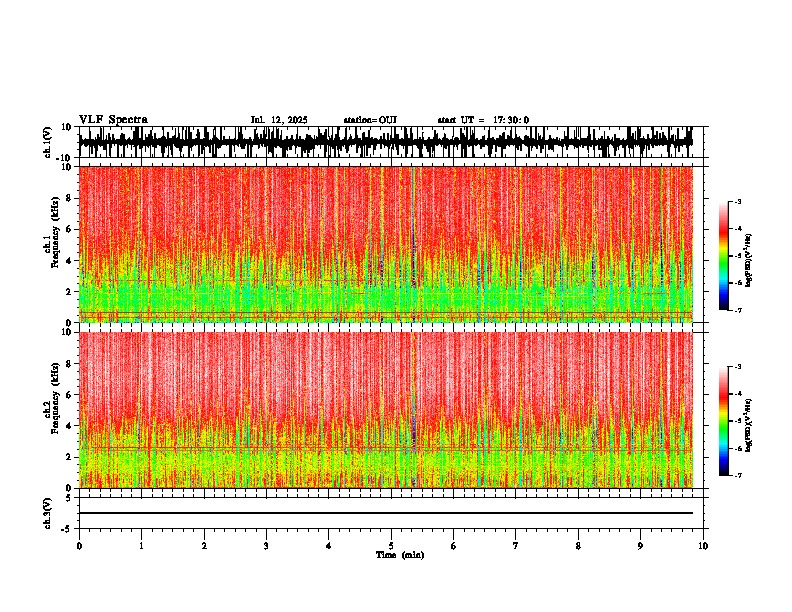Screen dimensions: 792x612
Task: Click the time axis tick label "6"
Action: [x=454, y=546]
